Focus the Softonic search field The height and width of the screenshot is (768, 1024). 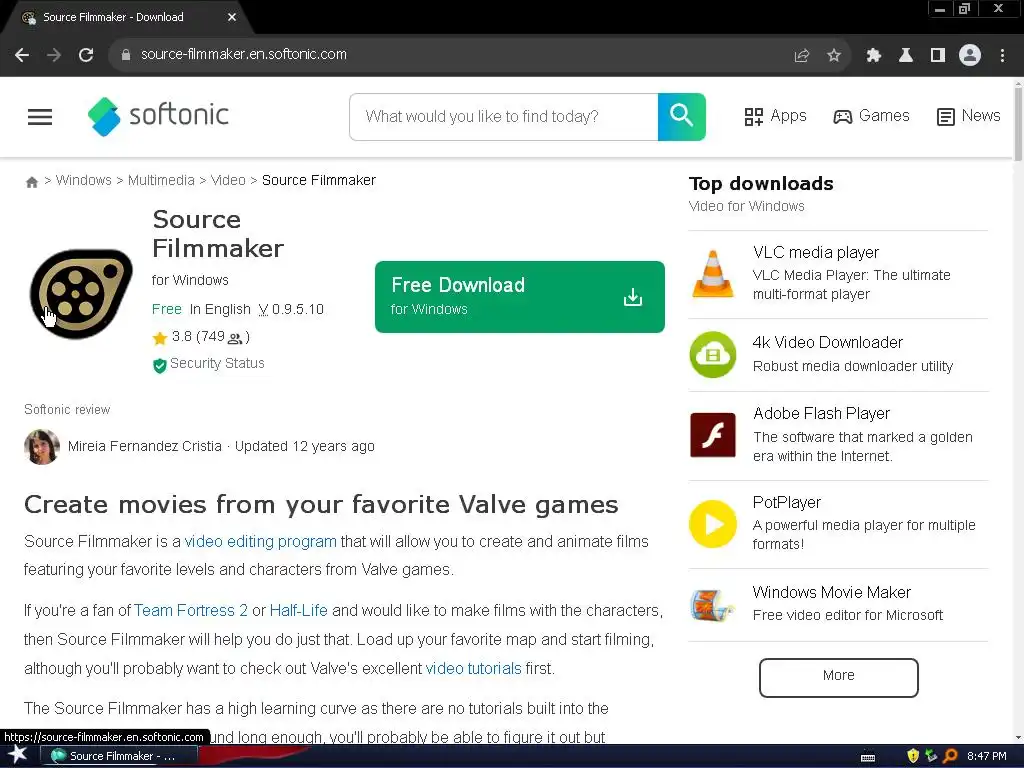tap(504, 117)
